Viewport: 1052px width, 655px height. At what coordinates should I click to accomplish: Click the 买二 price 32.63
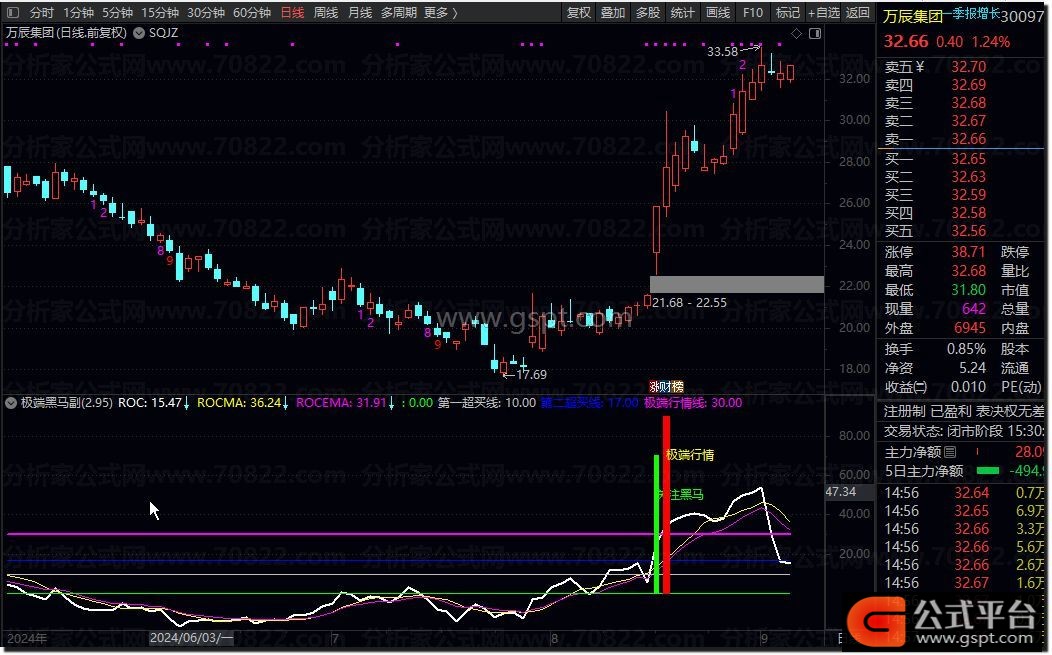968,177
